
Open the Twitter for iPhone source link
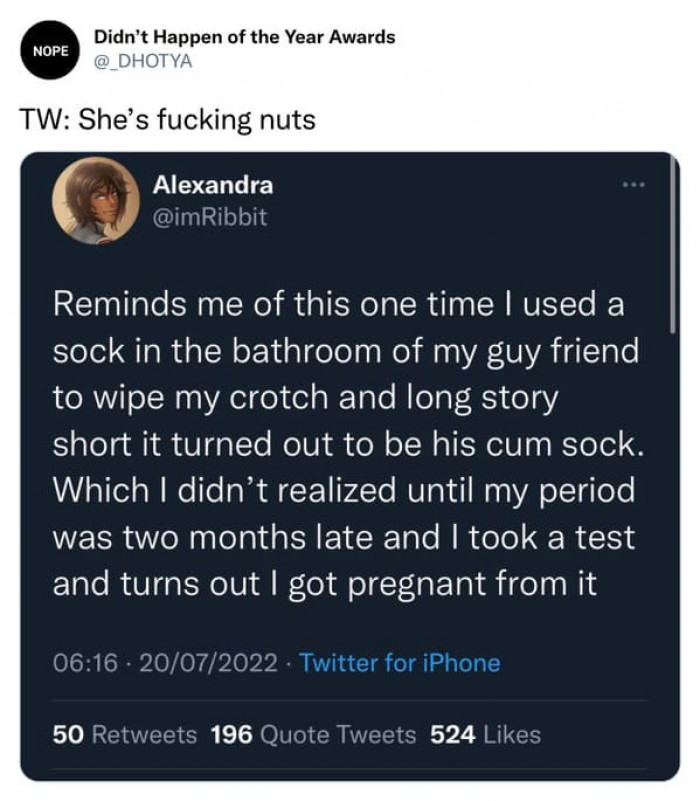click(x=399, y=662)
